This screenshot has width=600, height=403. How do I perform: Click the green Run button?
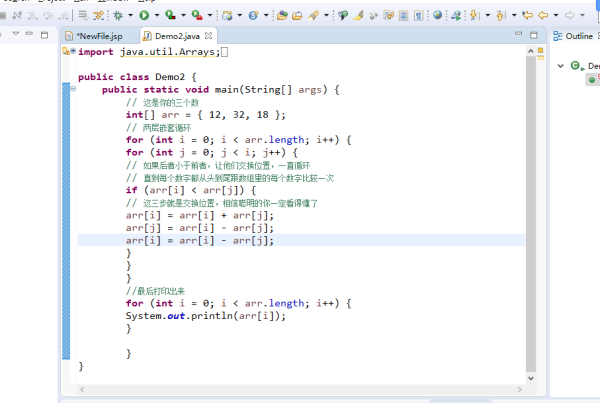(x=144, y=15)
